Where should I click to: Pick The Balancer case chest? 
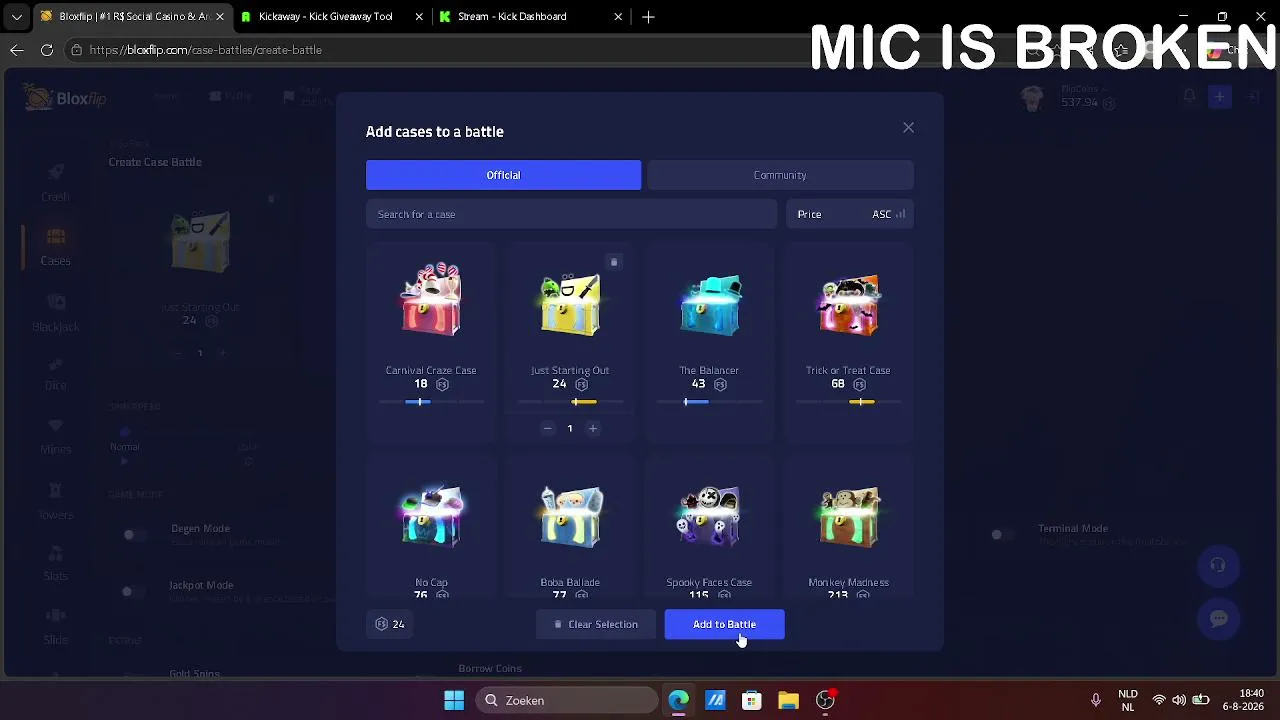click(x=709, y=303)
